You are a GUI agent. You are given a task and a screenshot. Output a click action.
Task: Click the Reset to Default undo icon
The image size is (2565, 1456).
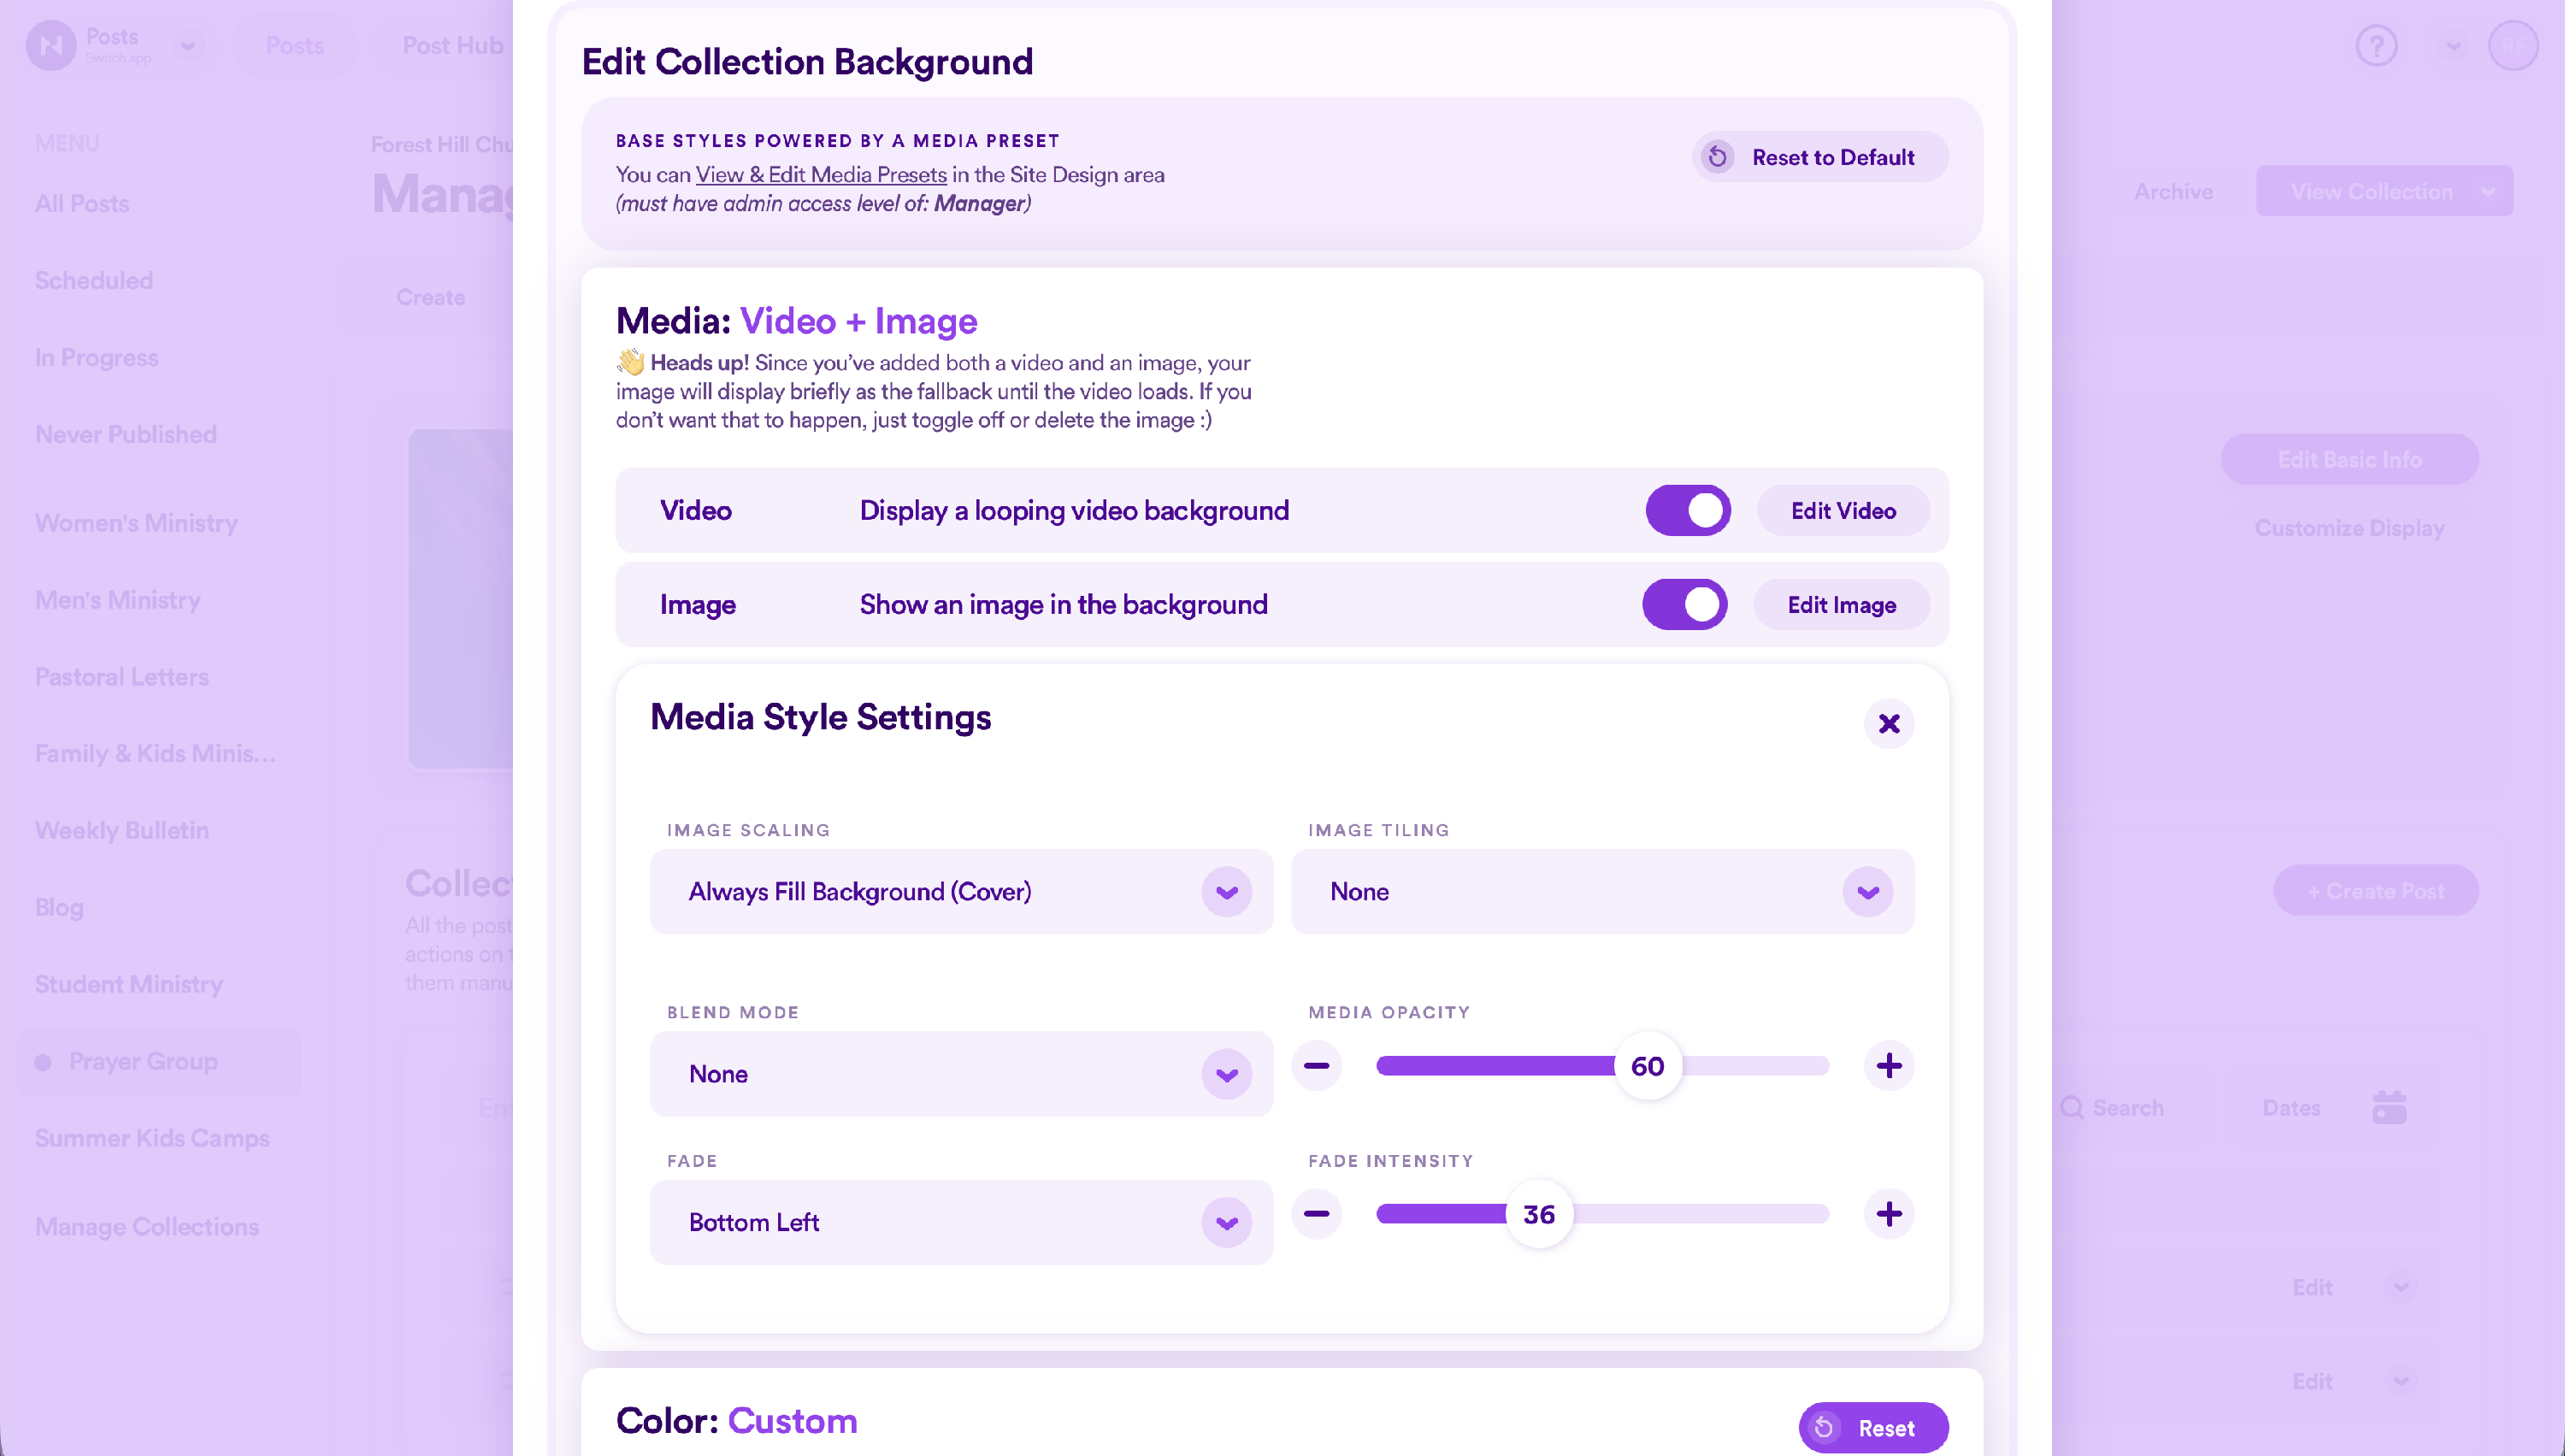[x=1717, y=157]
